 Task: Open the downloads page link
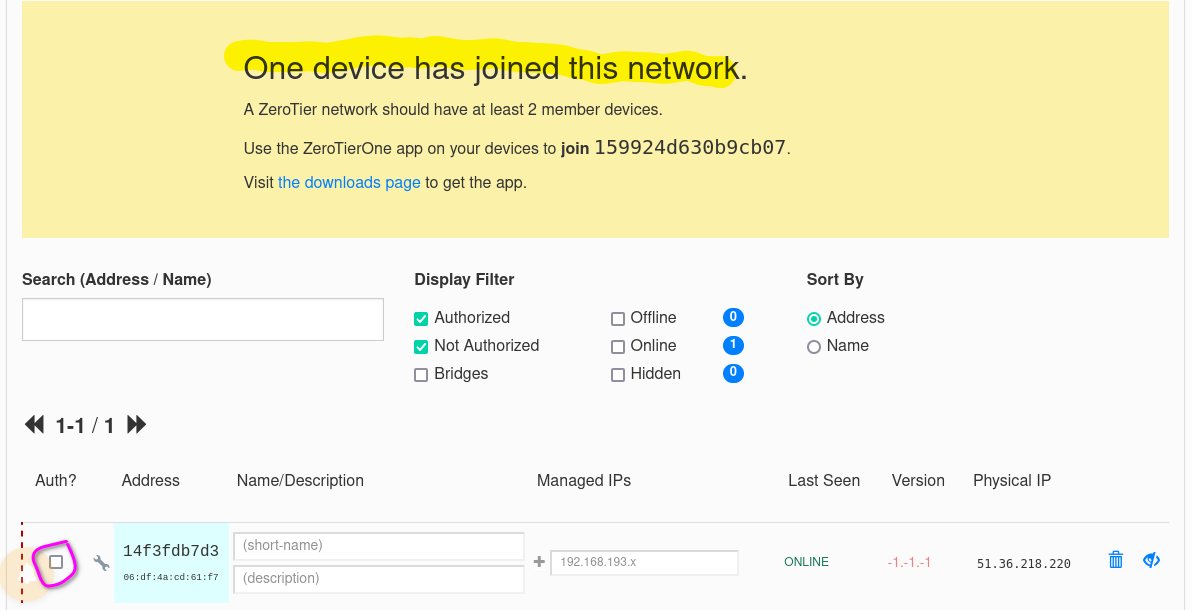[349, 183]
